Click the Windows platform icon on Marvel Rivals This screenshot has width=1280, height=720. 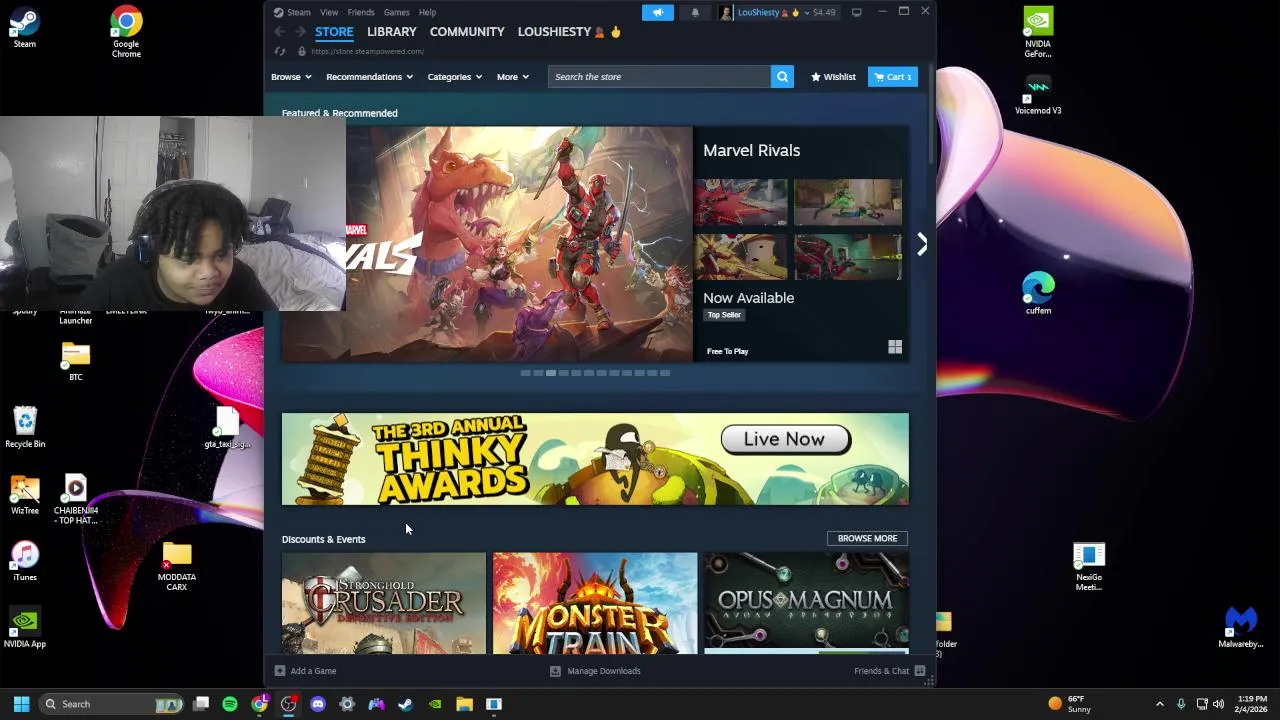point(895,347)
